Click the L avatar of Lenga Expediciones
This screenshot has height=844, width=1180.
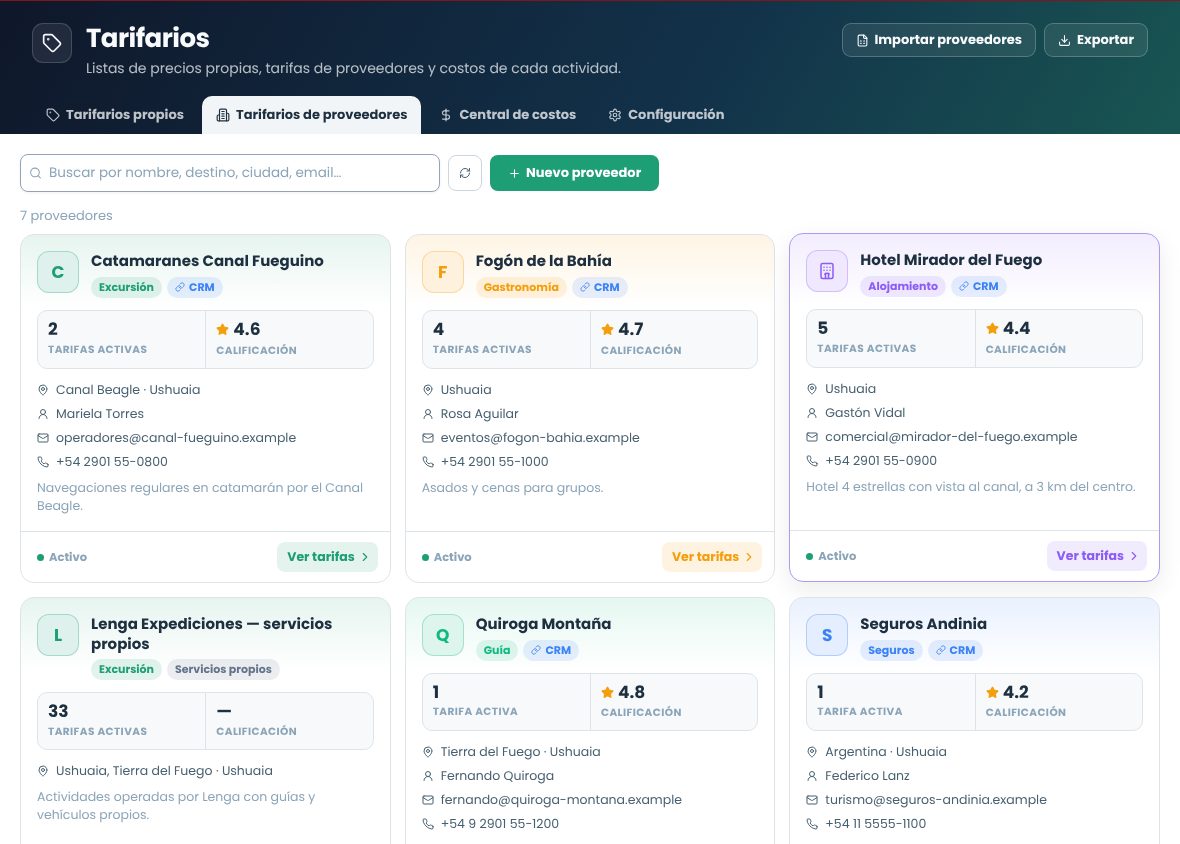click(58, 635)
